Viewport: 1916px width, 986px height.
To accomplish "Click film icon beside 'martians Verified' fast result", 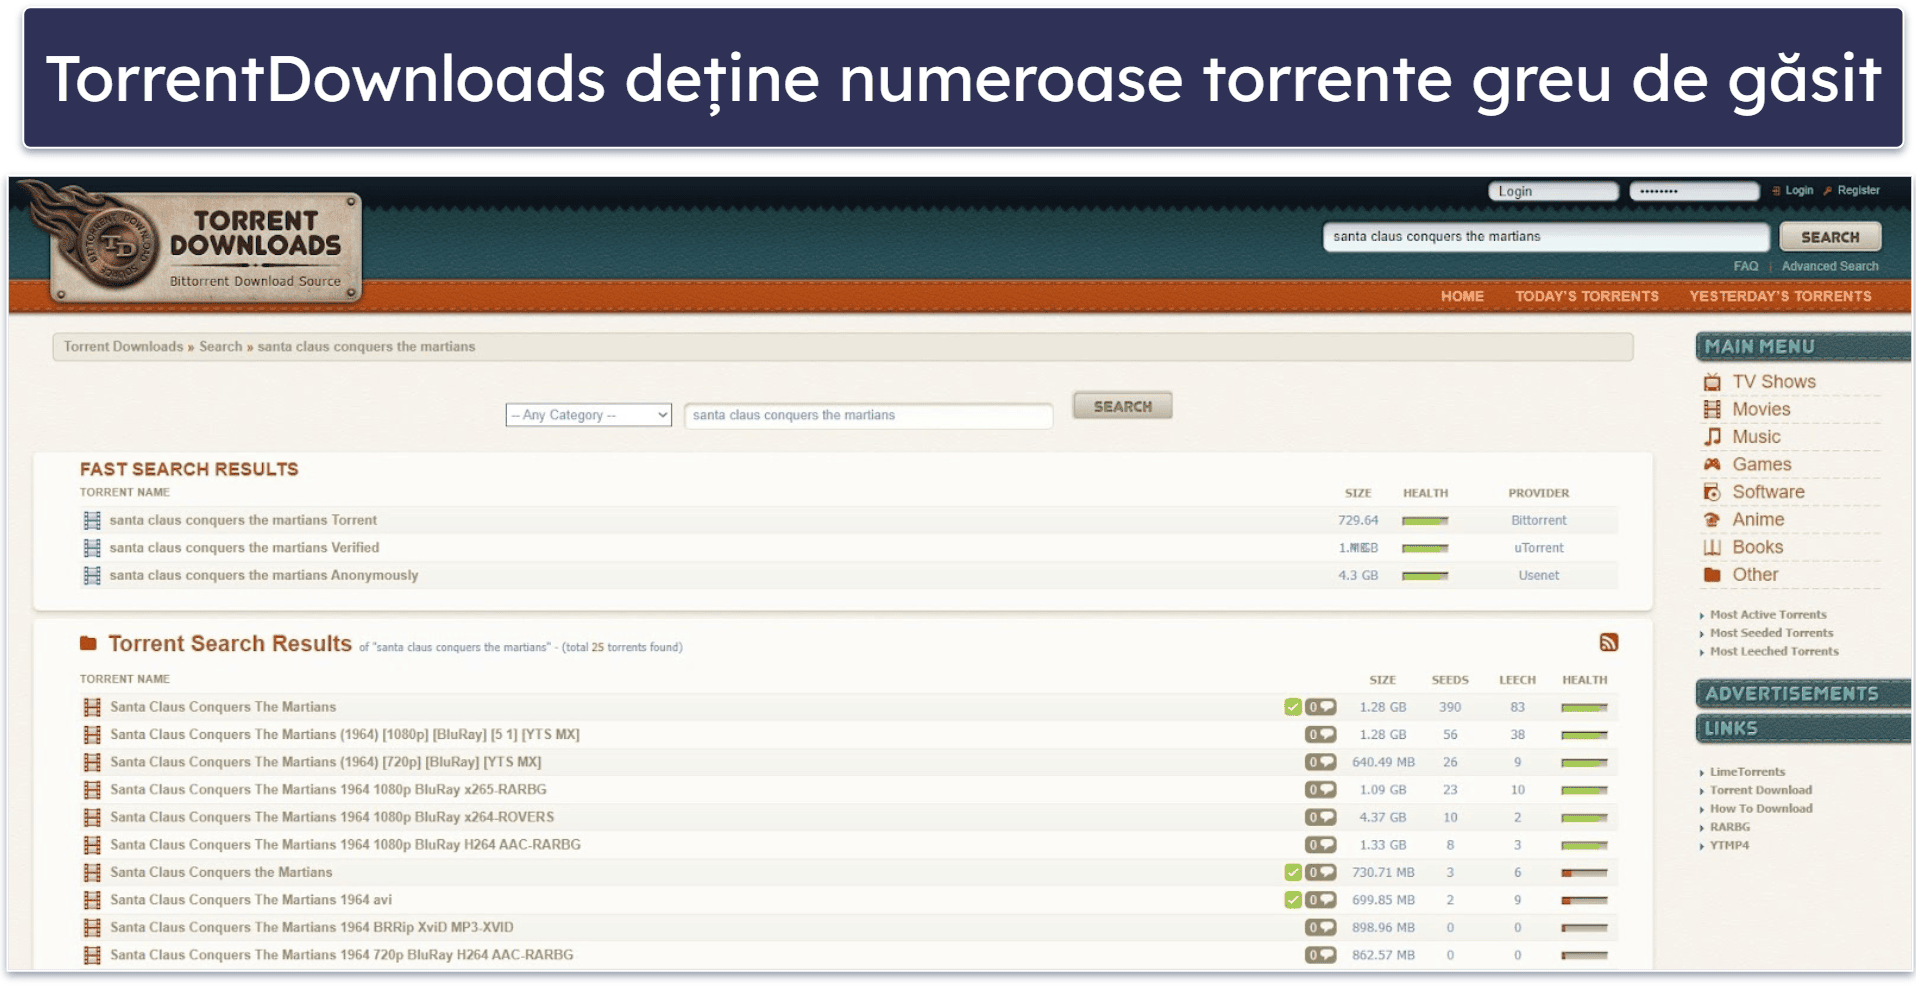I will point(92,548).
